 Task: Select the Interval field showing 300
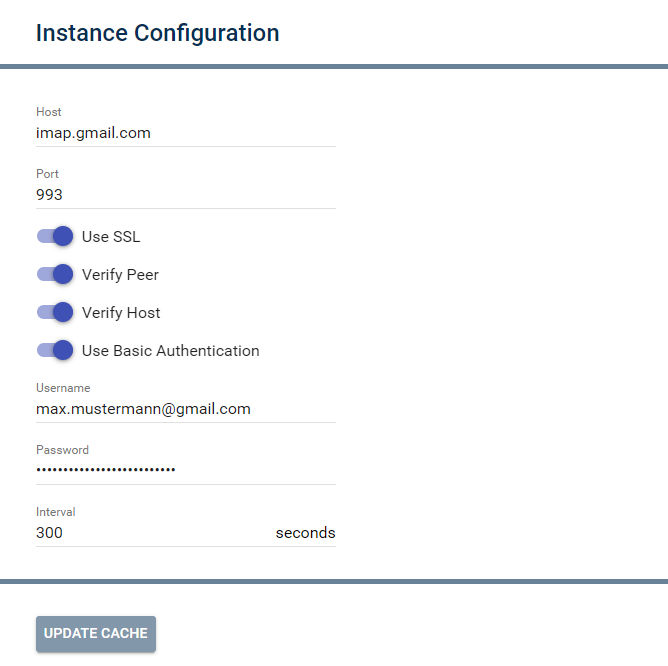[x=150, y=533]
